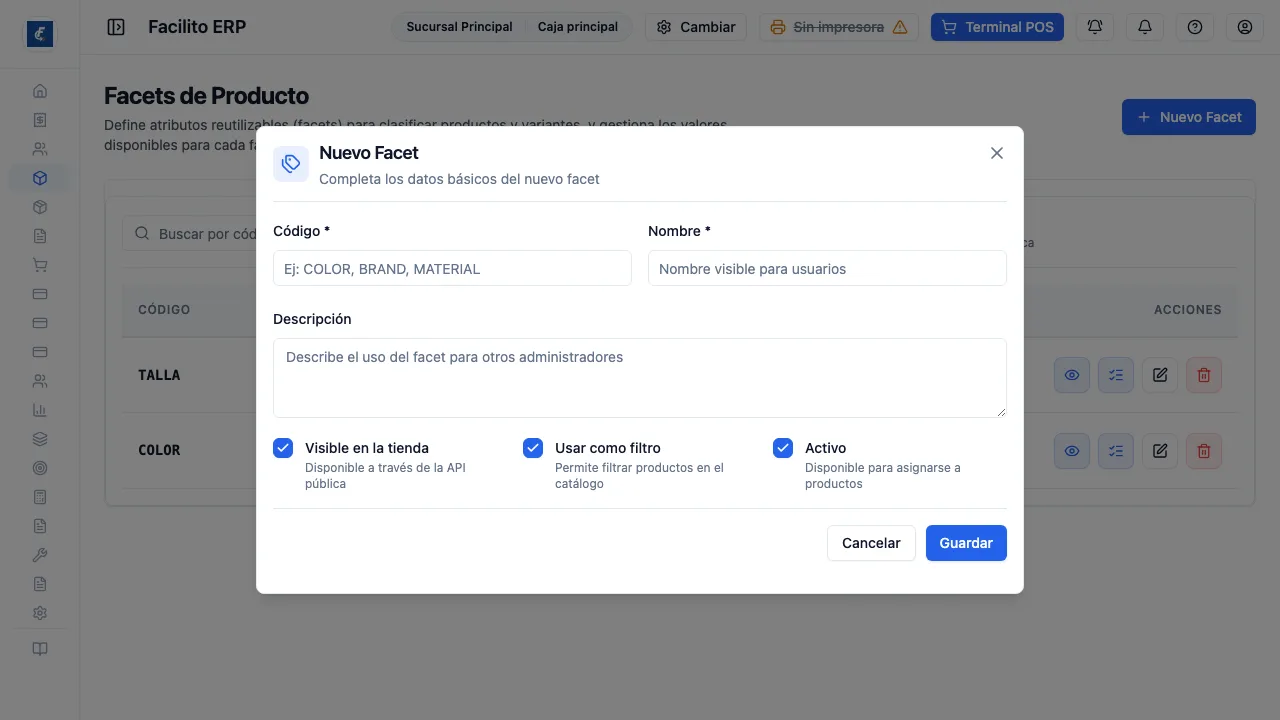Click the Cambiar button in the top bar
Screen dimensions: 1280x720
[x=696, y=27]
